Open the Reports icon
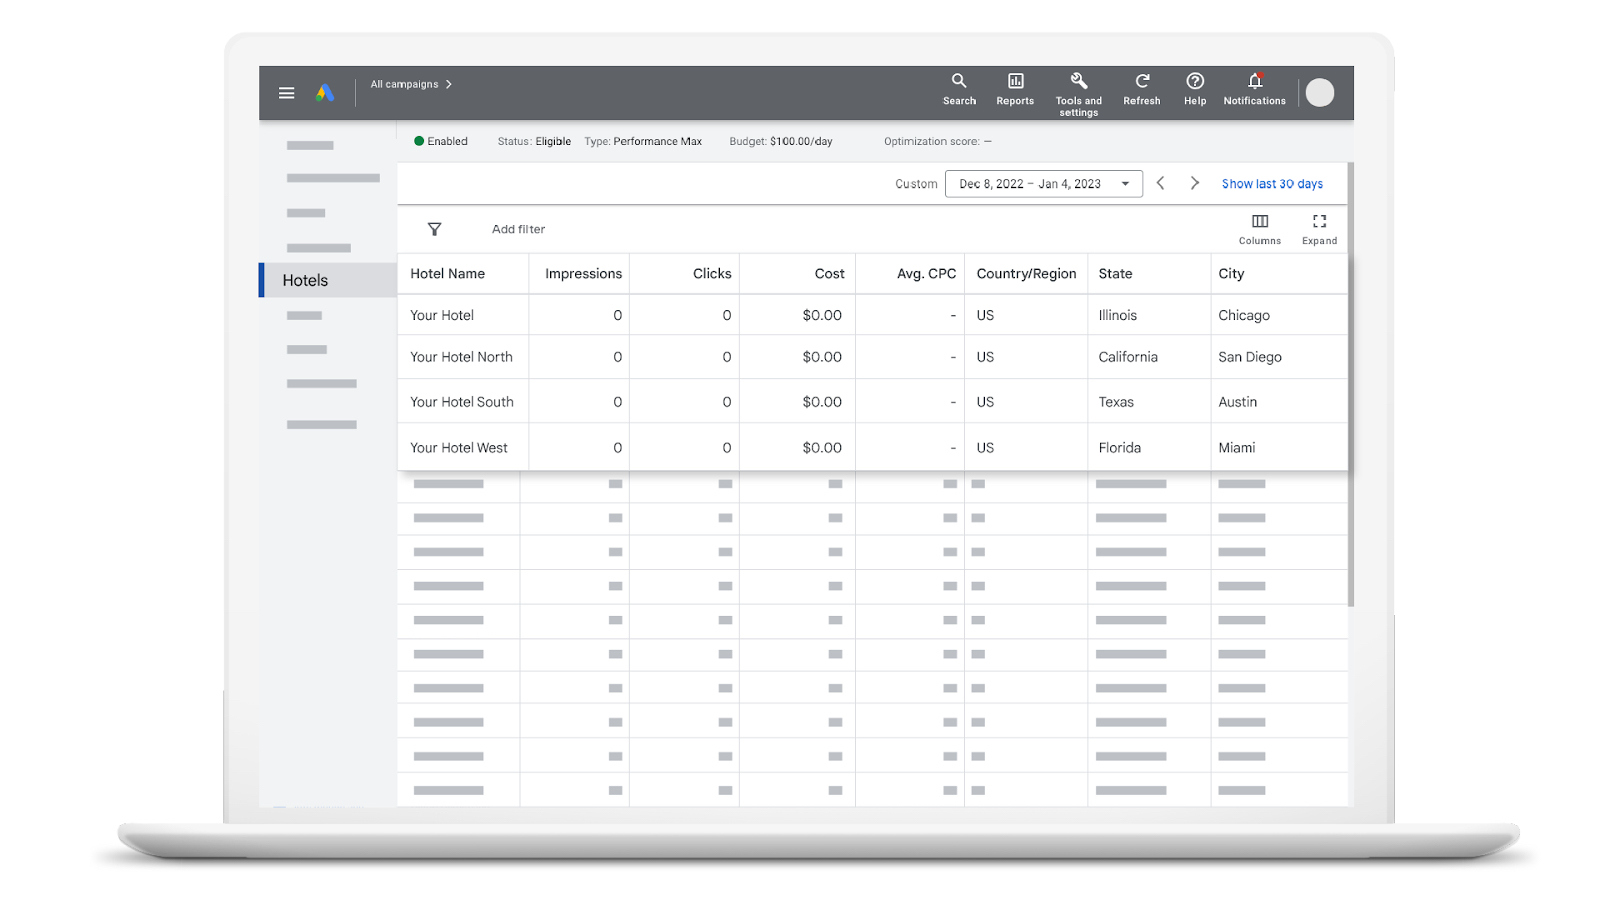The height and width of the screenshot is (900, 1600). point(1015,88)
